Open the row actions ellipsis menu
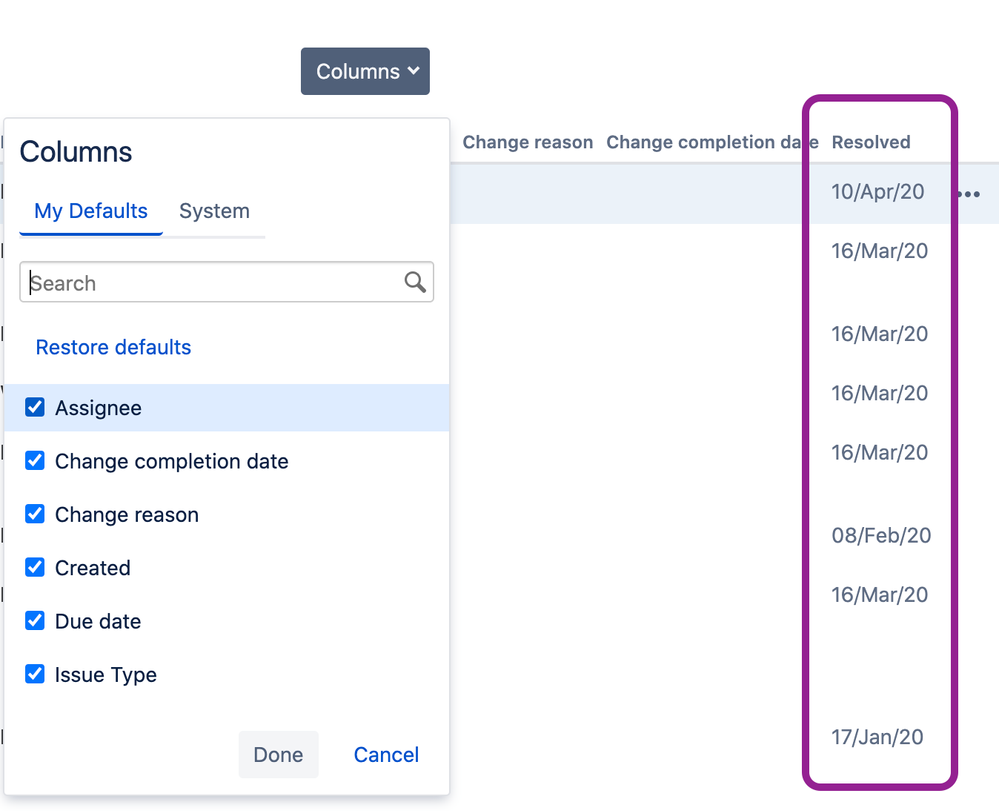This screenshot has width=999, height=811. 969,194
